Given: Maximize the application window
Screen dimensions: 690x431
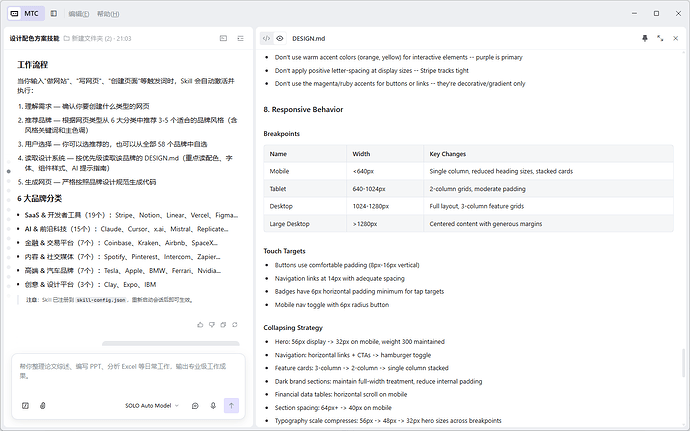Looking at the screenshot, I should click(x=656, y=14).
